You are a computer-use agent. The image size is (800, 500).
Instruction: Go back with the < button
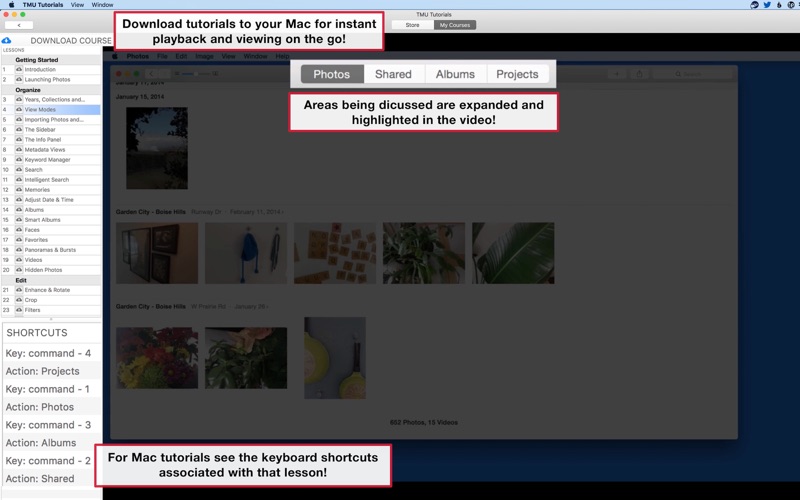pyautogui.click(x=19, y=25)
